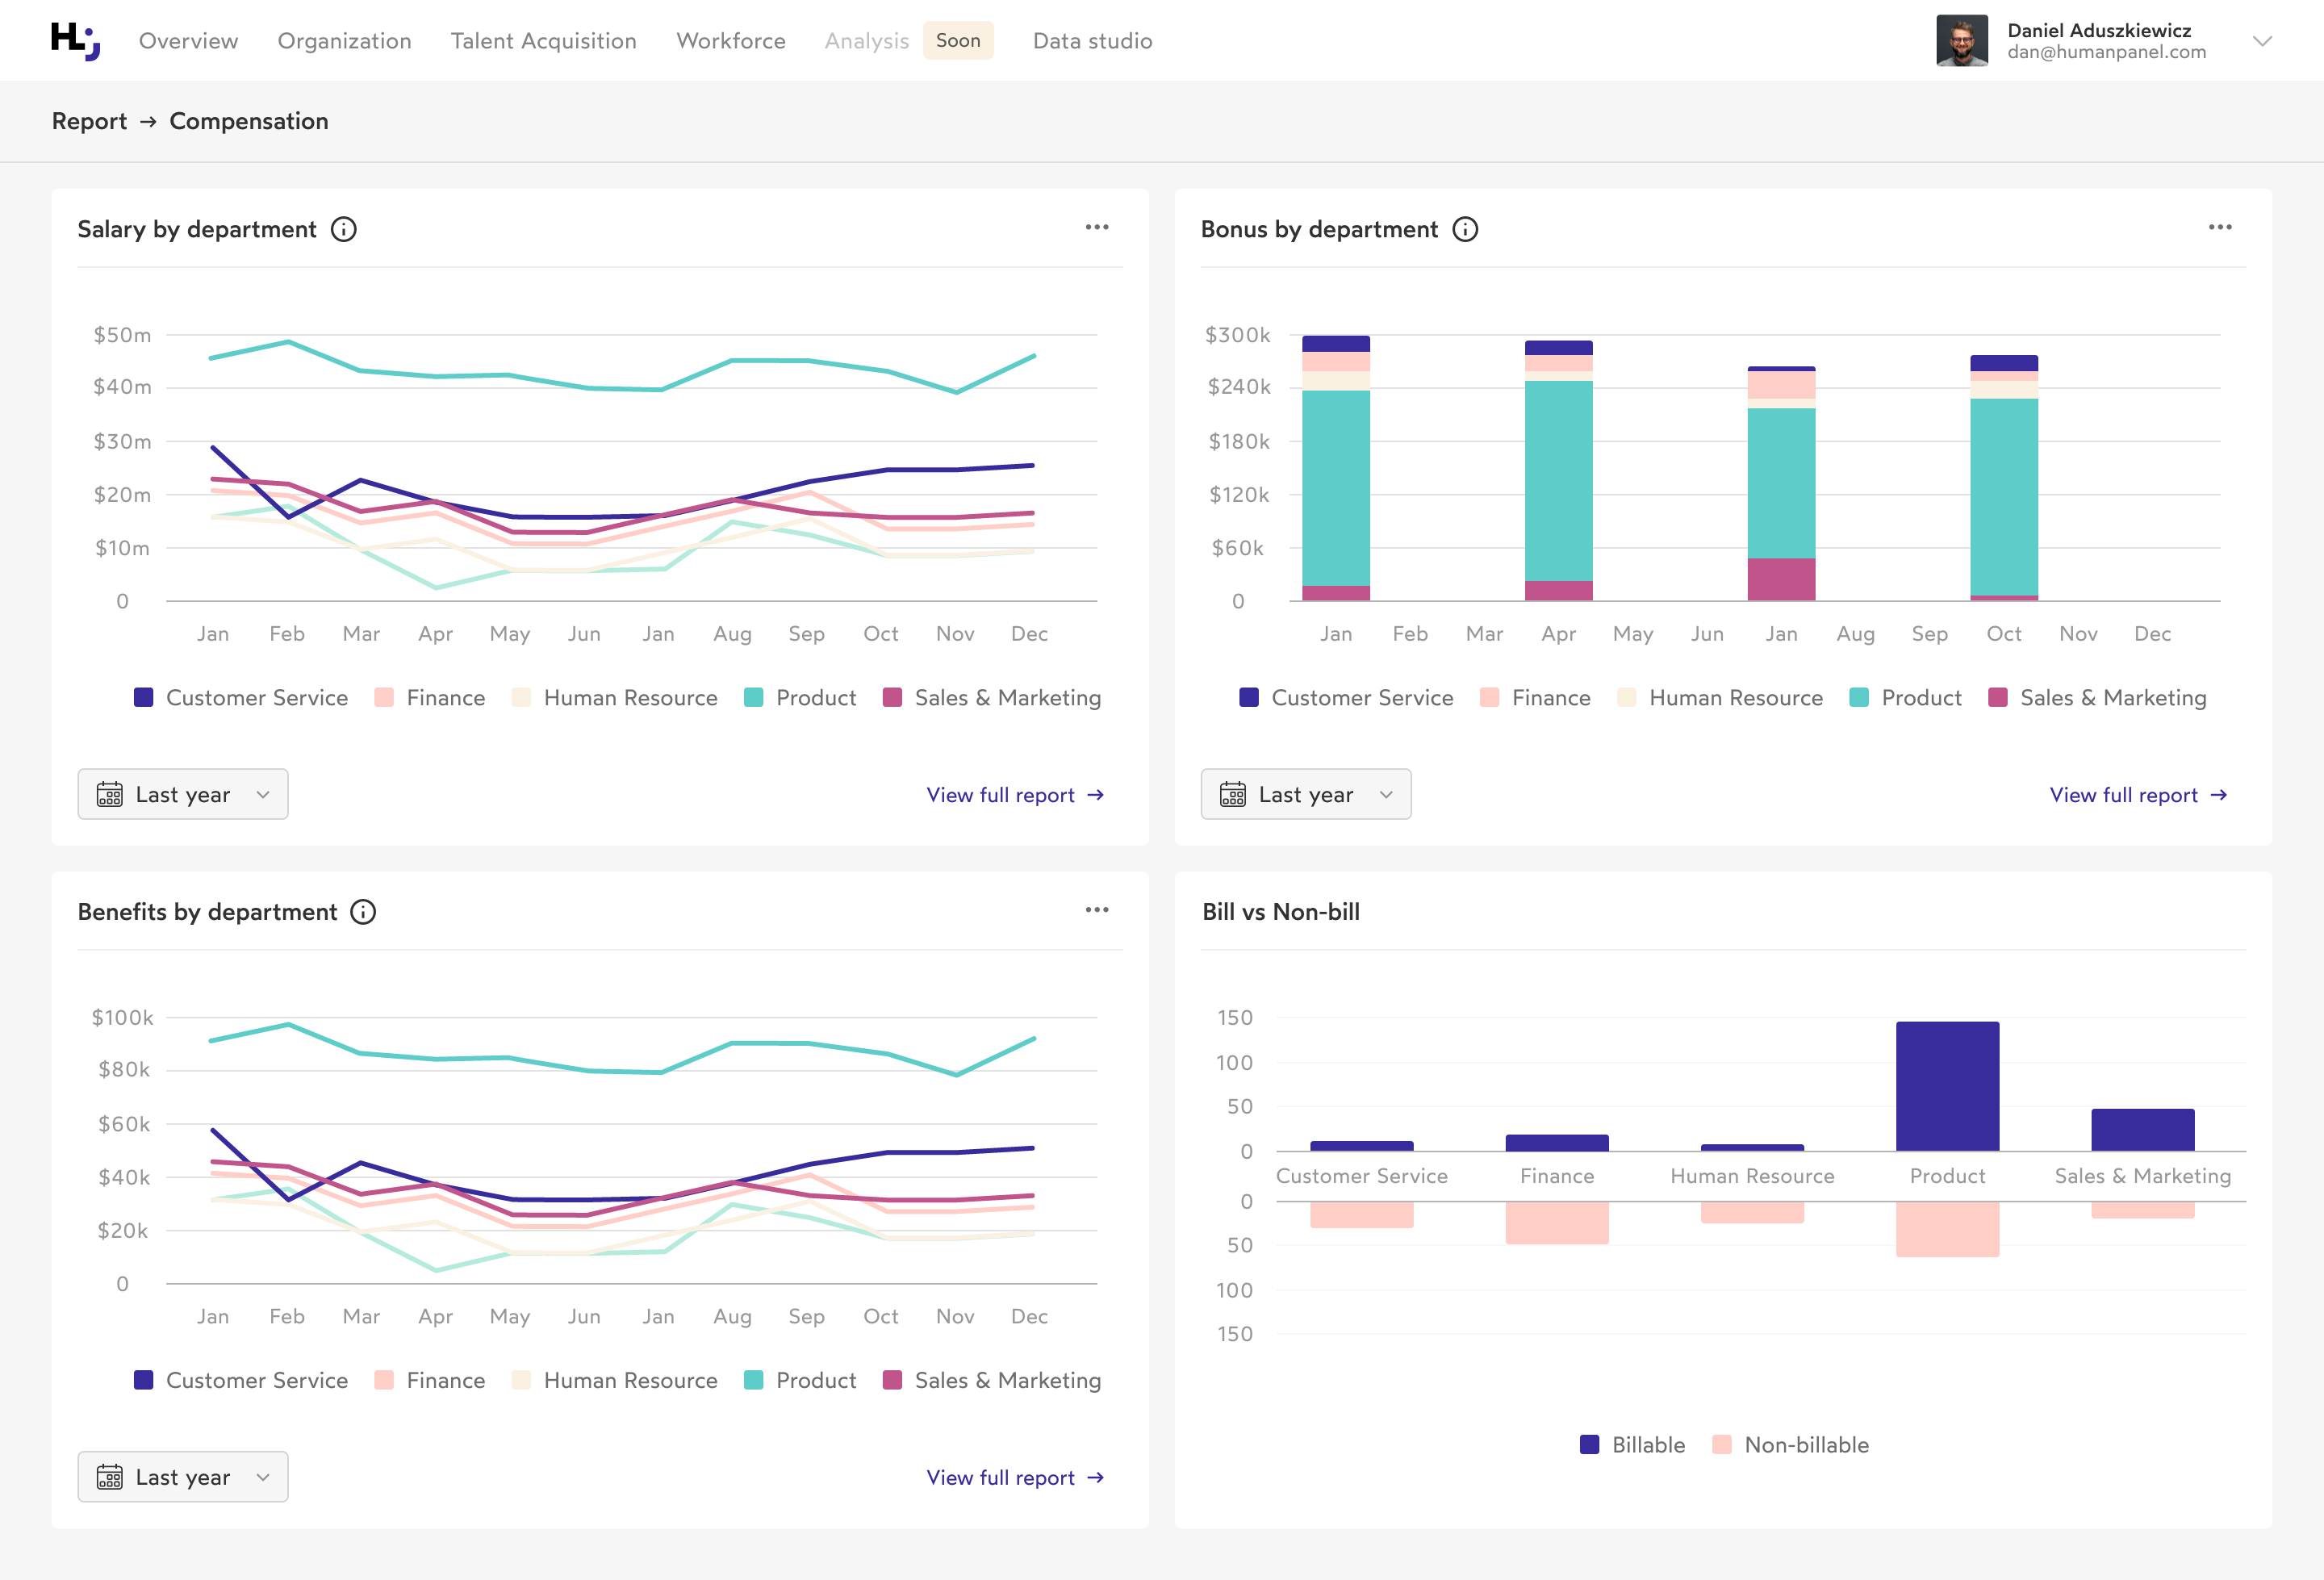
Task: Click the Customer Service color swatch in the Benefits legend
Action: 143,1380
